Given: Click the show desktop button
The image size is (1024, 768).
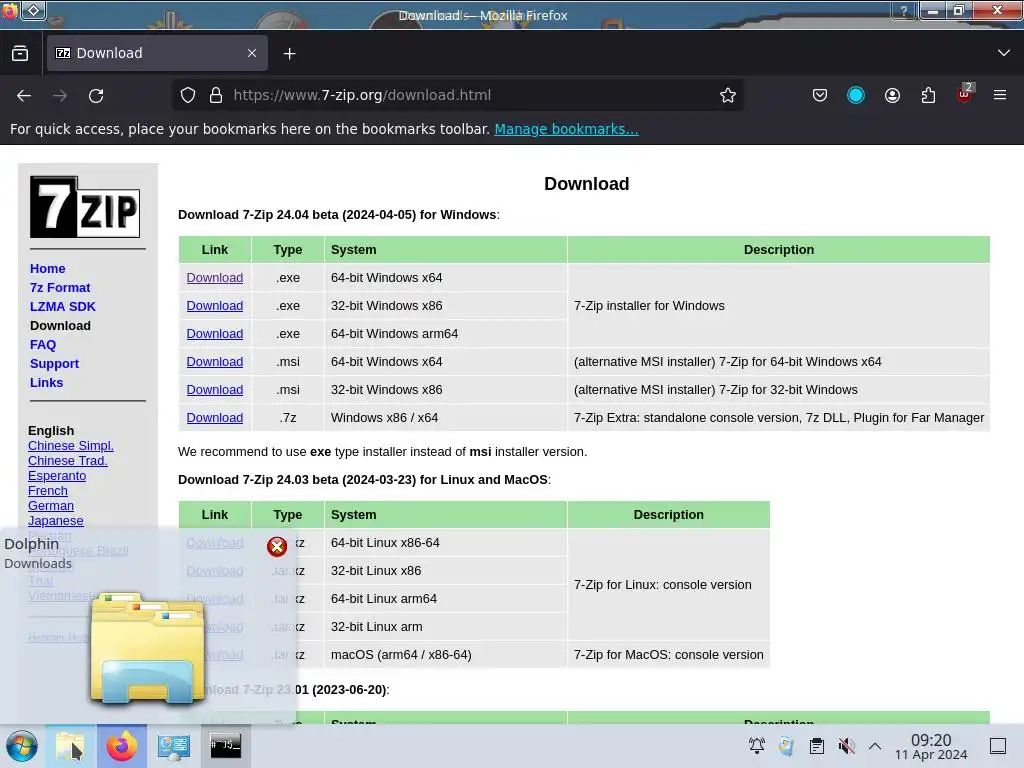Looking at the screenshot, I should click(x=998, y=746).
